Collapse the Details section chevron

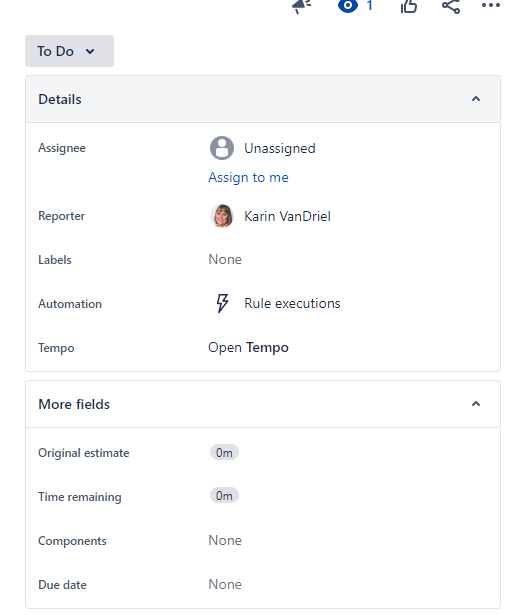point(476,99)
